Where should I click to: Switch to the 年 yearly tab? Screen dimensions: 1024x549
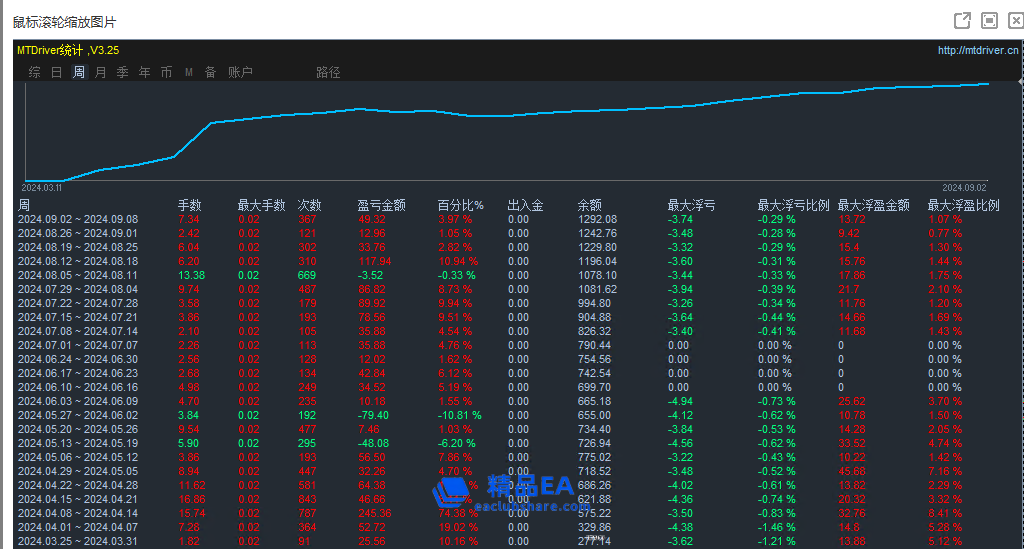pyautogui.click(x=145, y=72)
